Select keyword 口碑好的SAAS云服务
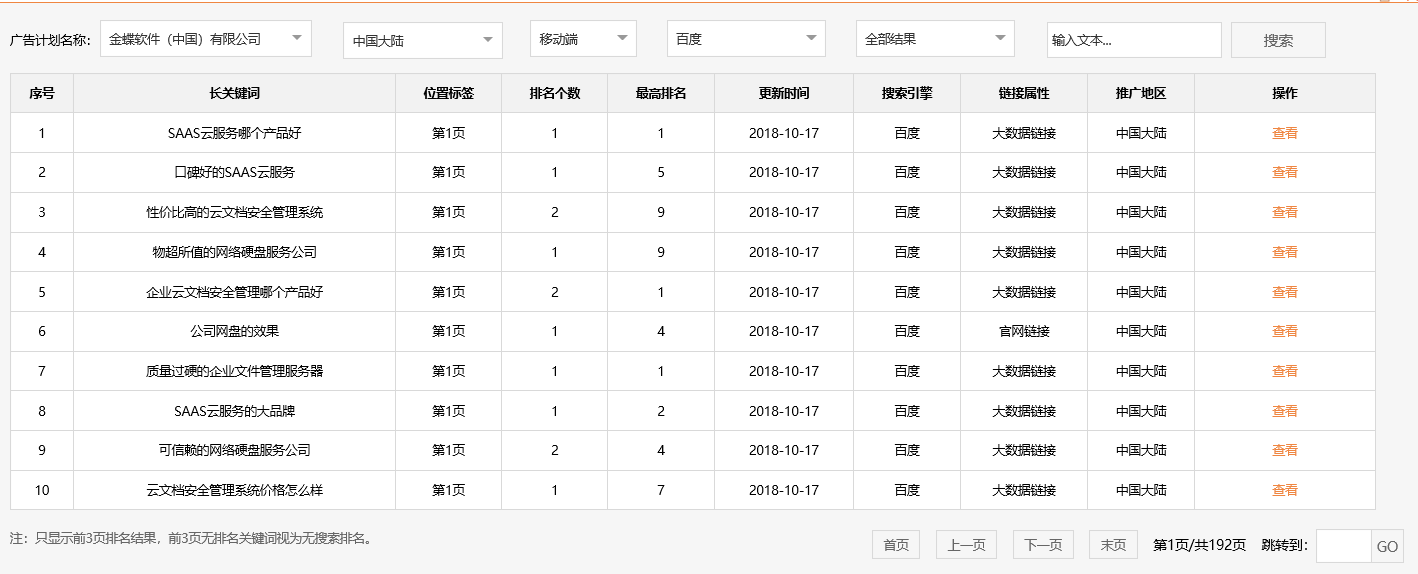This screenshot has height=574, width=1418. (x=235, y=172)
